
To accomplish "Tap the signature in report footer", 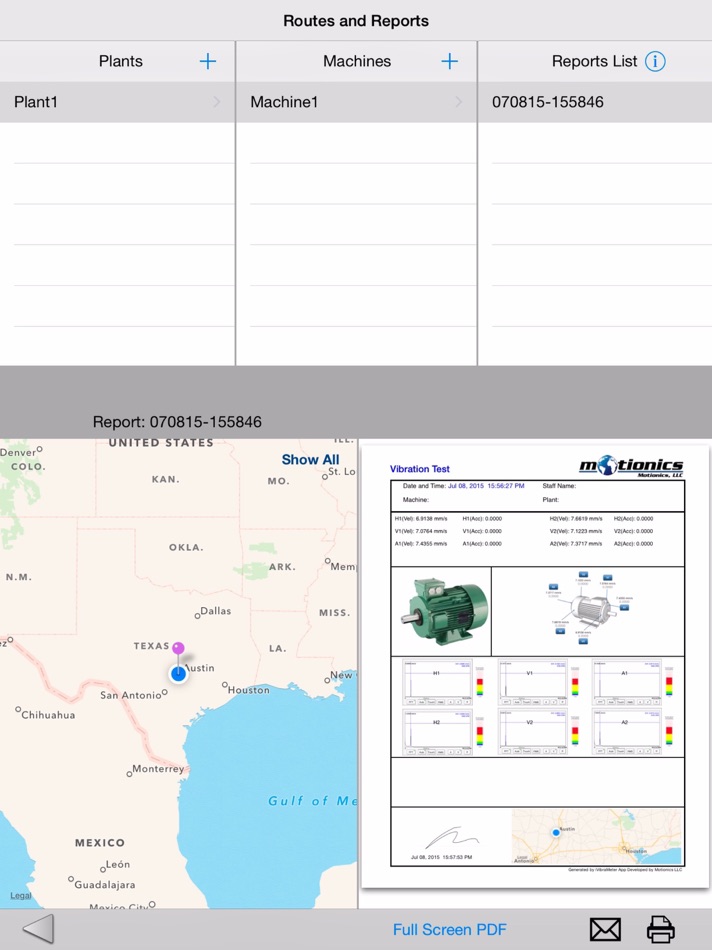I will tap(452, 837).
